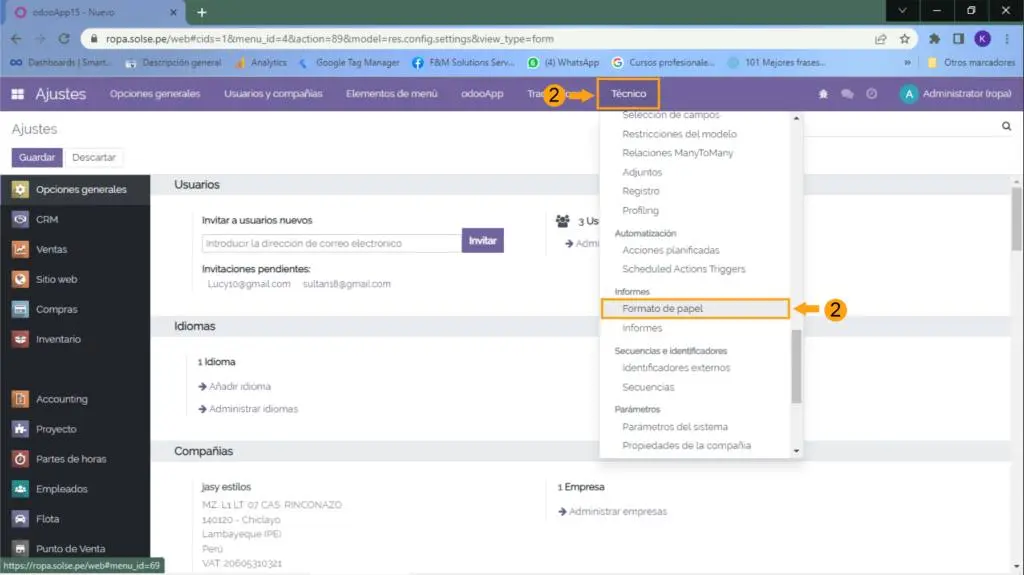Open the Técnico menu
Viewport: 1024px width, 575px height.
[628, 94]
